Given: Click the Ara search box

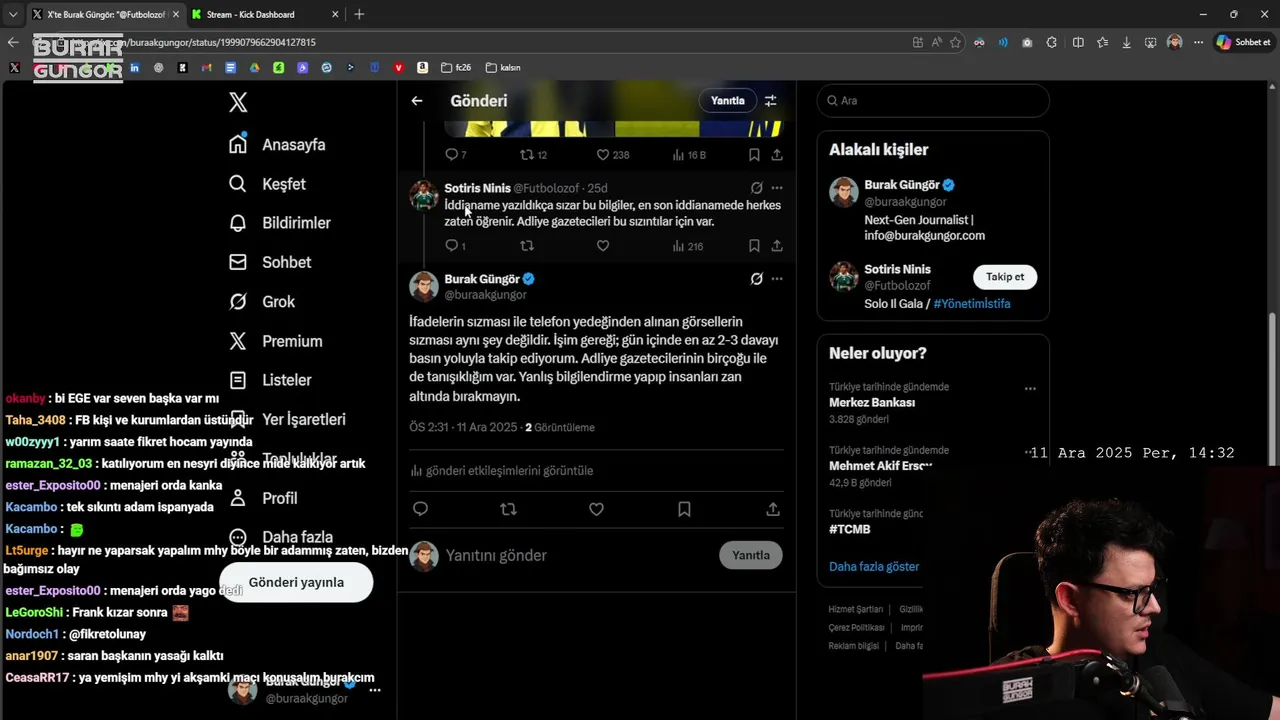Looking at the screenshot, I should pos(933,100).
